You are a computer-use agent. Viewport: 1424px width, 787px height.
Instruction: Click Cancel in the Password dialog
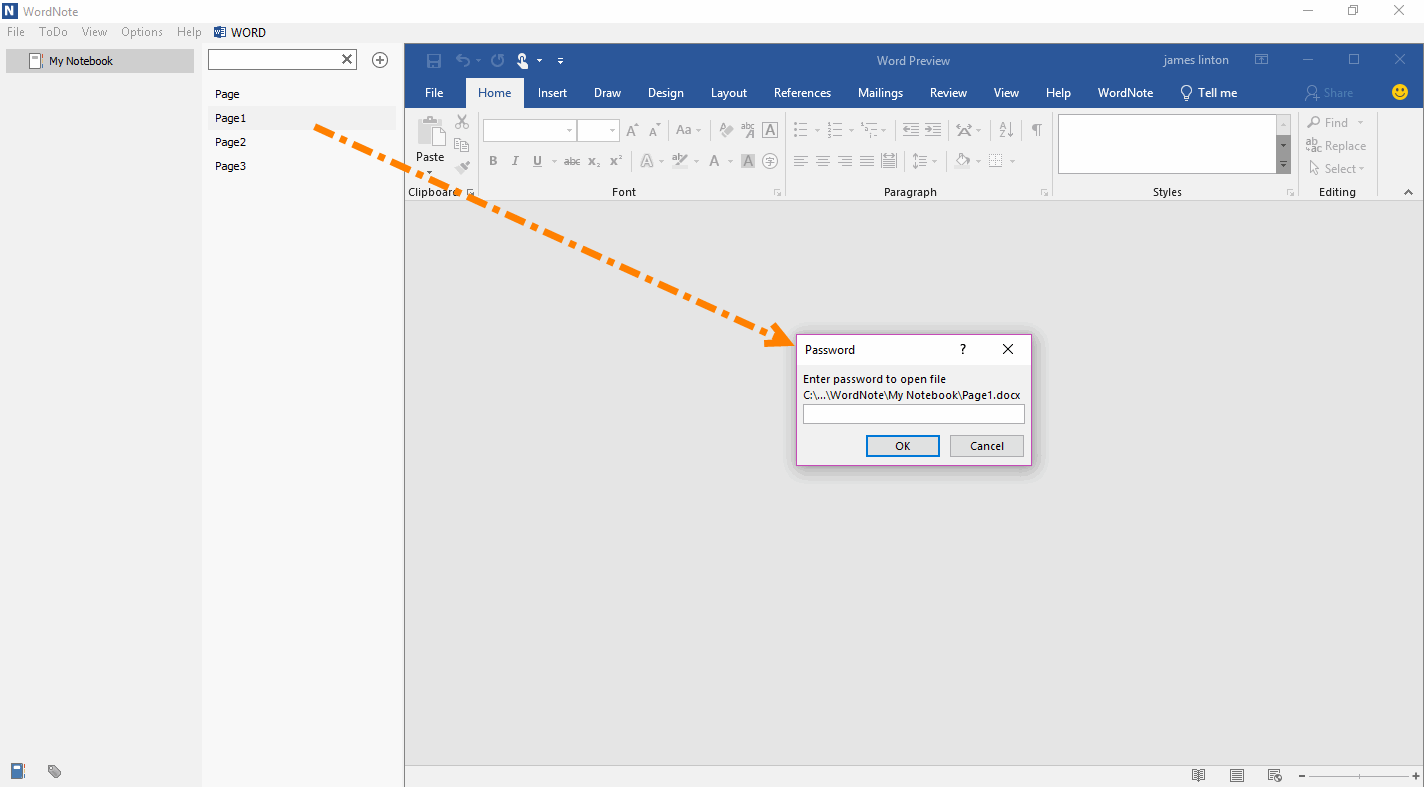coord(986,446)
